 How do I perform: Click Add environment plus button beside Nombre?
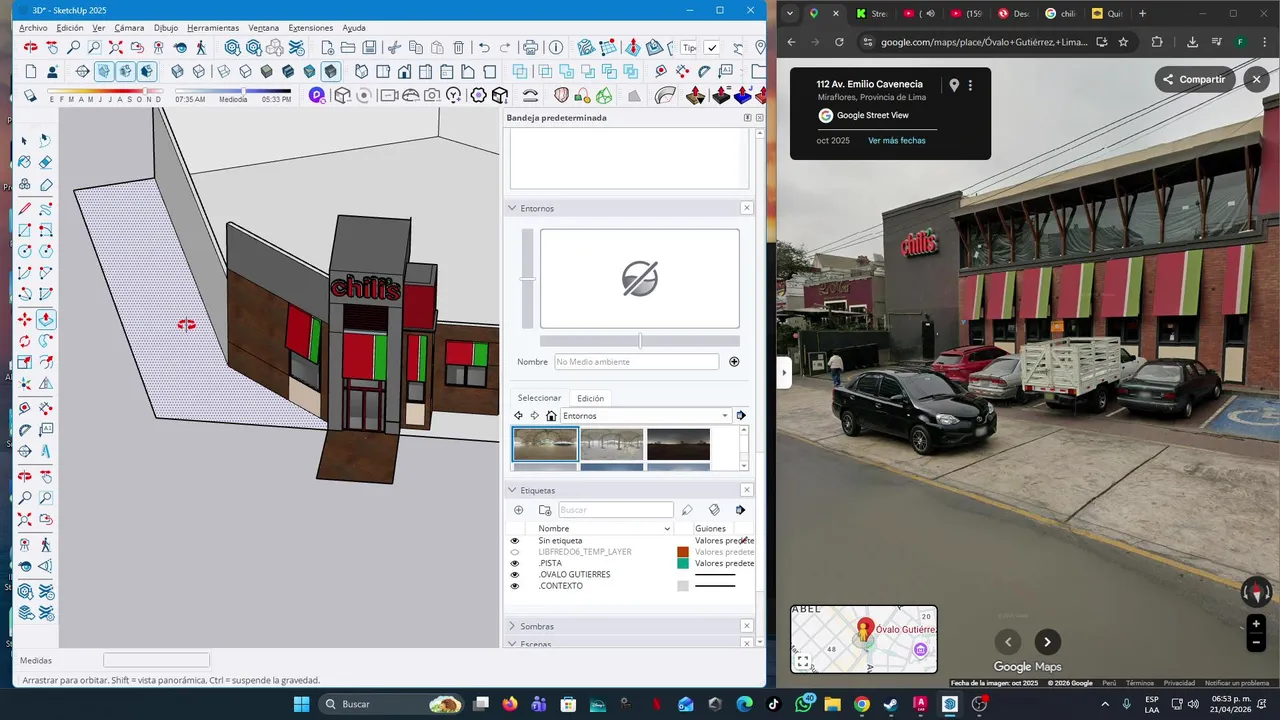pos(734,362)
